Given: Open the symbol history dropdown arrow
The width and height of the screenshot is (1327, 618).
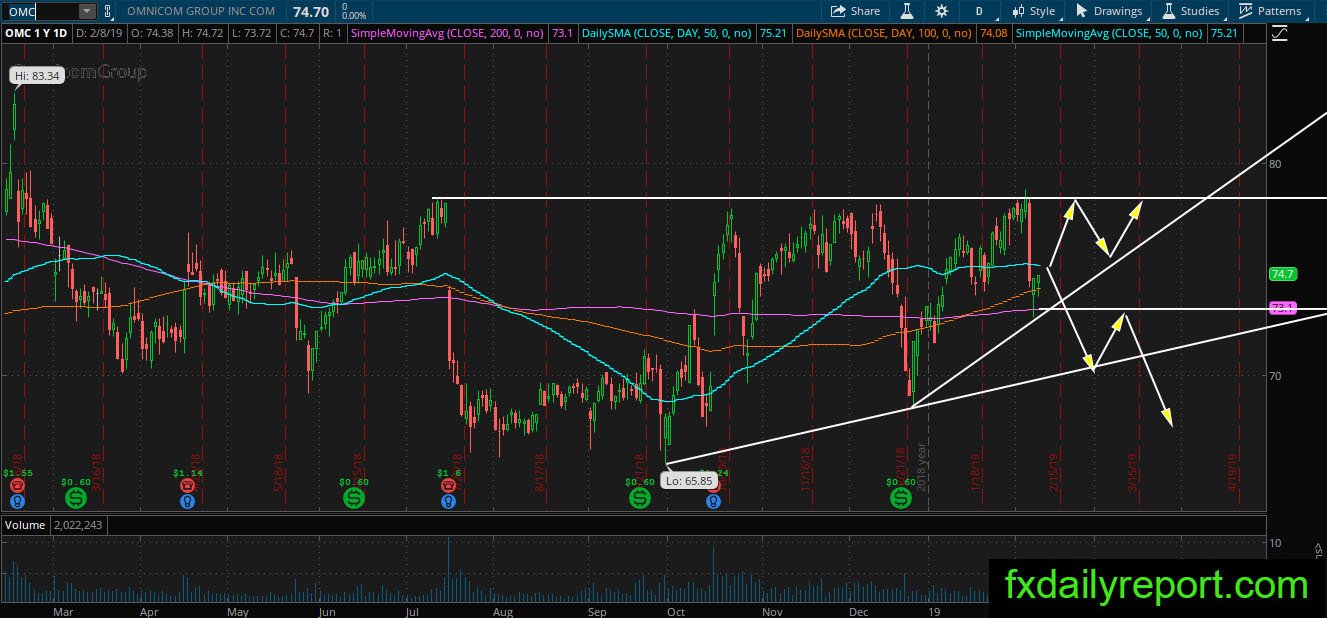Looking at the screenshot, I should [x=87, y=11].
